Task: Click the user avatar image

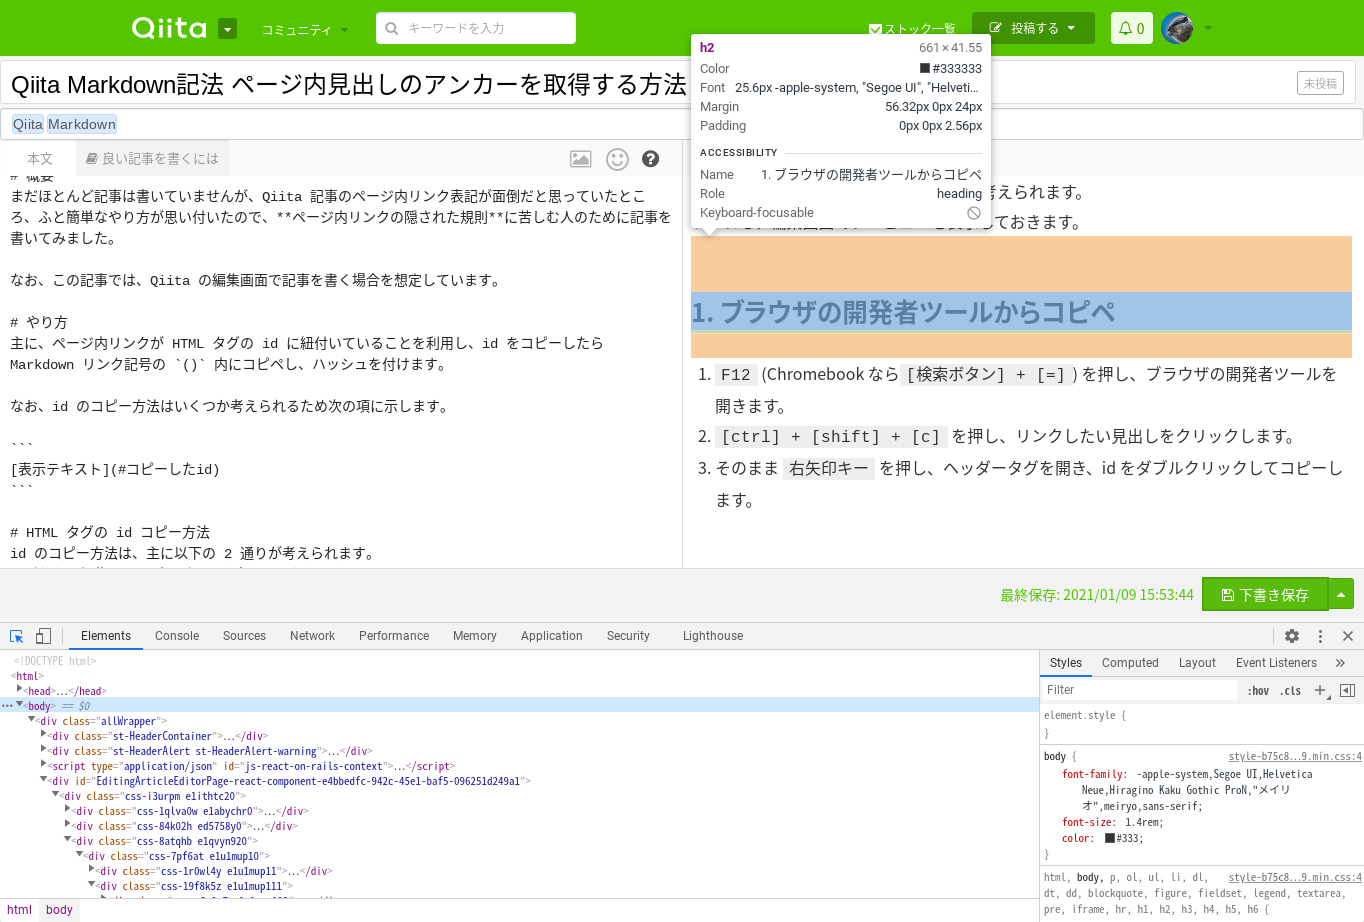Action: [1177, 28]
